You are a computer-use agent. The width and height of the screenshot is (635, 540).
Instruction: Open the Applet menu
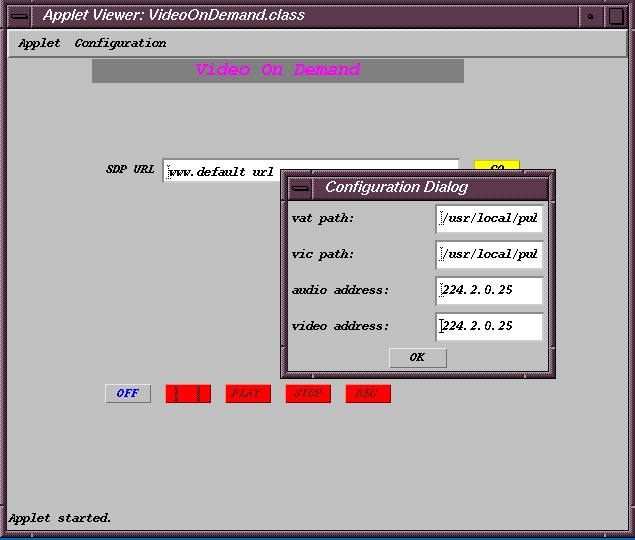coord(39,43)
